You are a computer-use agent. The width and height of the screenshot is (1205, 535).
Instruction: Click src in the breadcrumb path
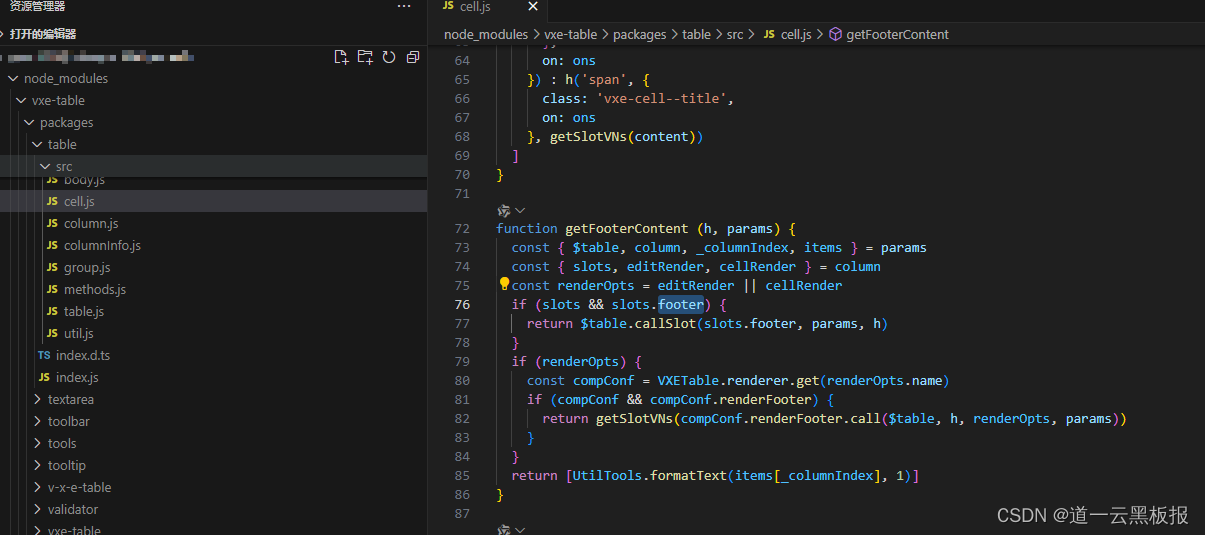[735, 34]
